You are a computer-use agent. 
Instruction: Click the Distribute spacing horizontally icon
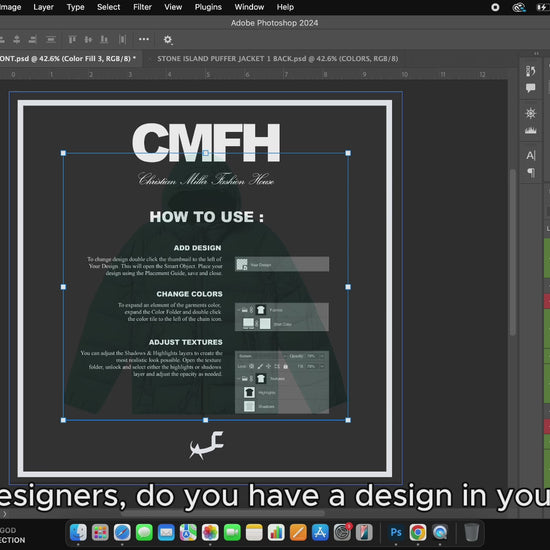(x=122, y=40)
